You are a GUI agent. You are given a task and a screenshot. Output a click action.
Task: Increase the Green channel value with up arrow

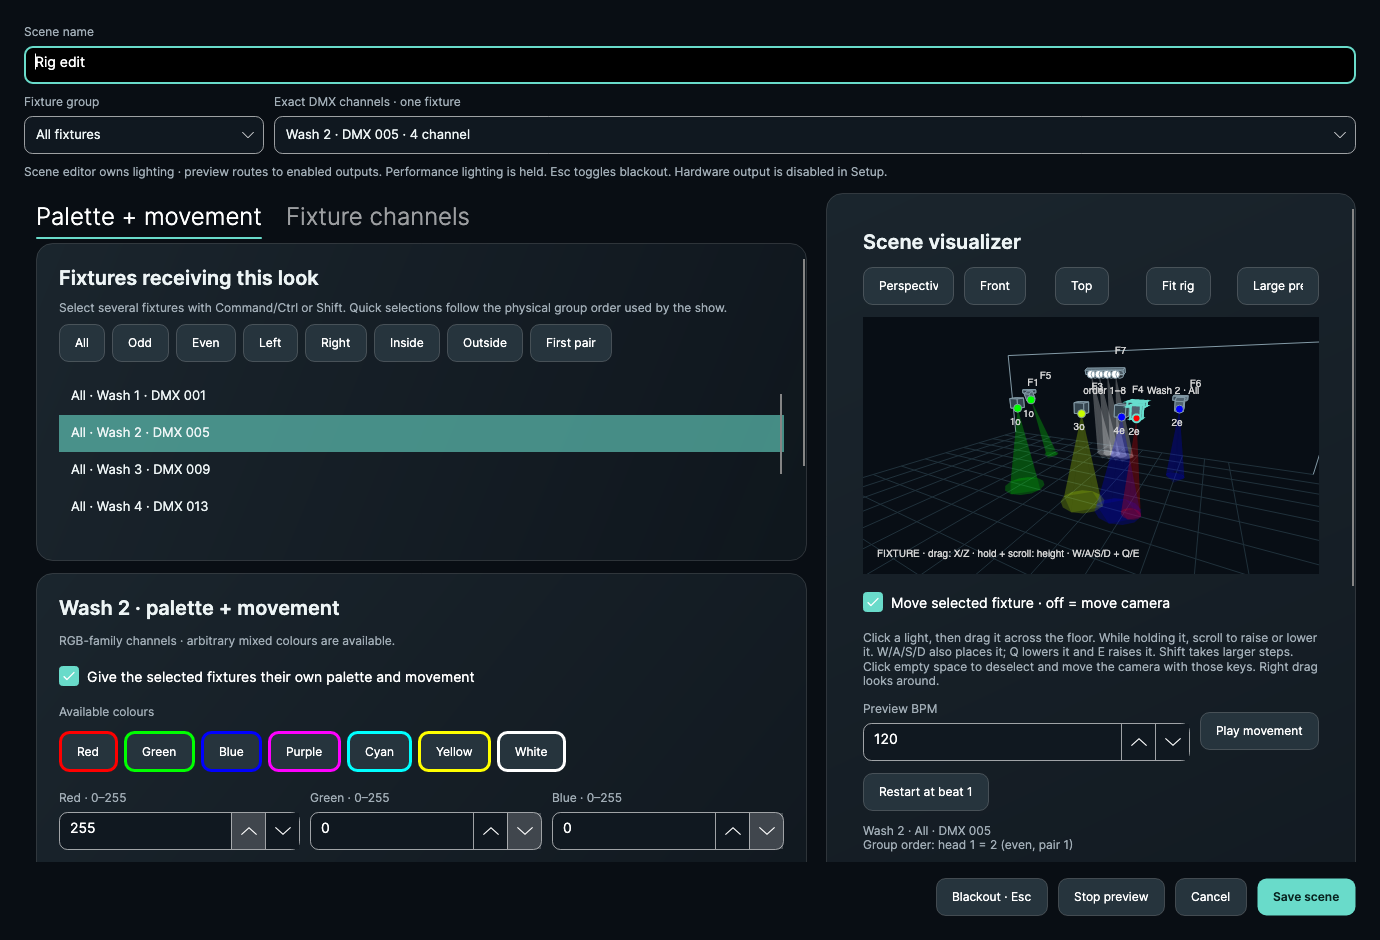pos(490,831)
